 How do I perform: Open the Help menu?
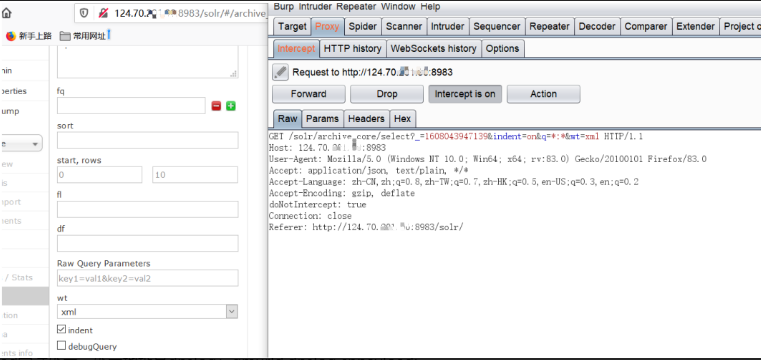(x=430, y=6)
